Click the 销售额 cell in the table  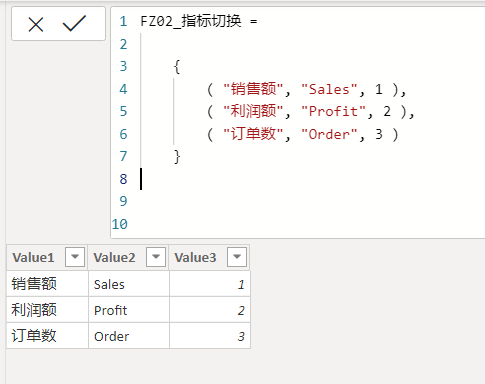[x=47, y=284]
